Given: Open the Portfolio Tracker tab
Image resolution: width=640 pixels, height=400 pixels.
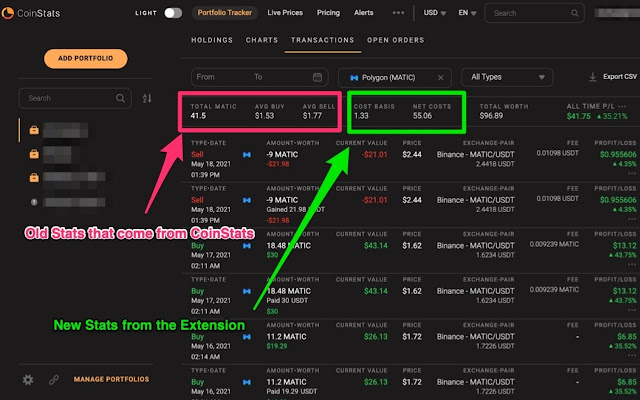Looking at the screenshot, I should tap(224, 13).
